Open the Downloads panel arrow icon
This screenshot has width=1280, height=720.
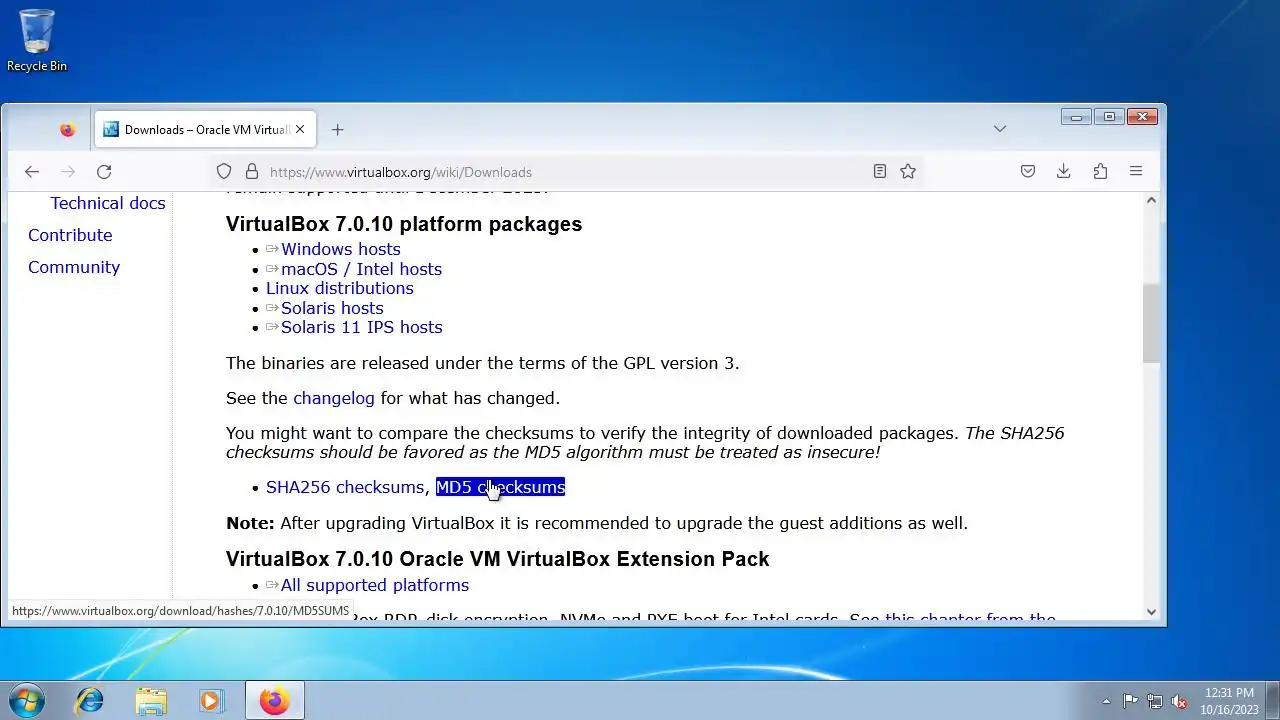(1064, 171)
